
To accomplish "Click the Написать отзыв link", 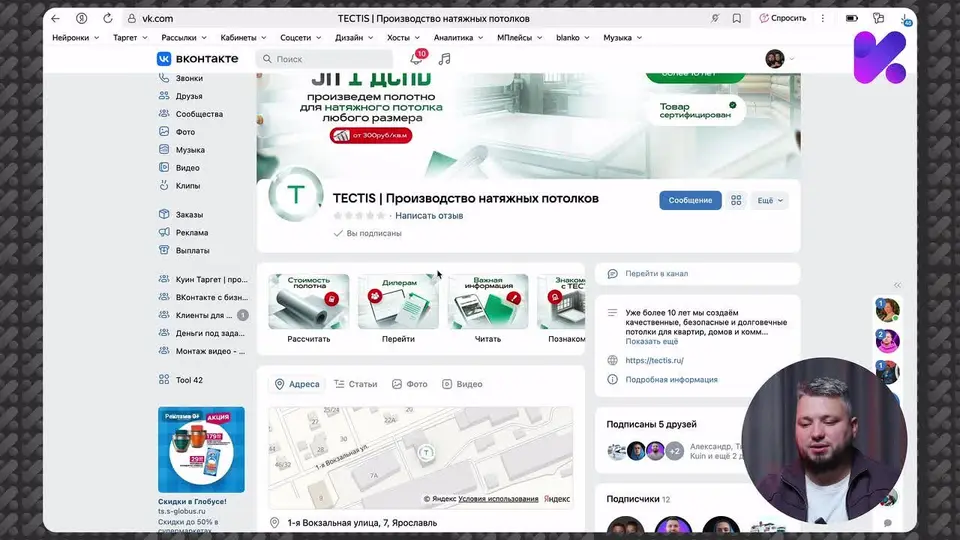I will click(x=429, y=216).
